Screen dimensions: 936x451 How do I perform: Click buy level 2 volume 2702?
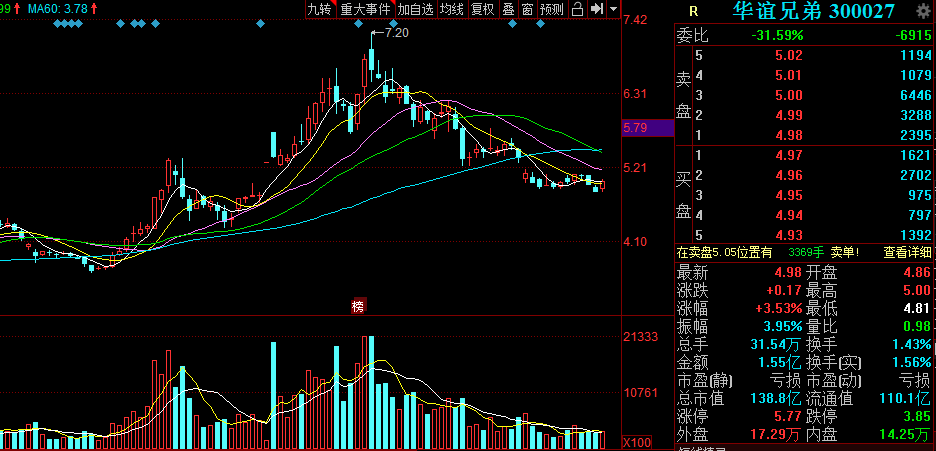coord(916,175)
